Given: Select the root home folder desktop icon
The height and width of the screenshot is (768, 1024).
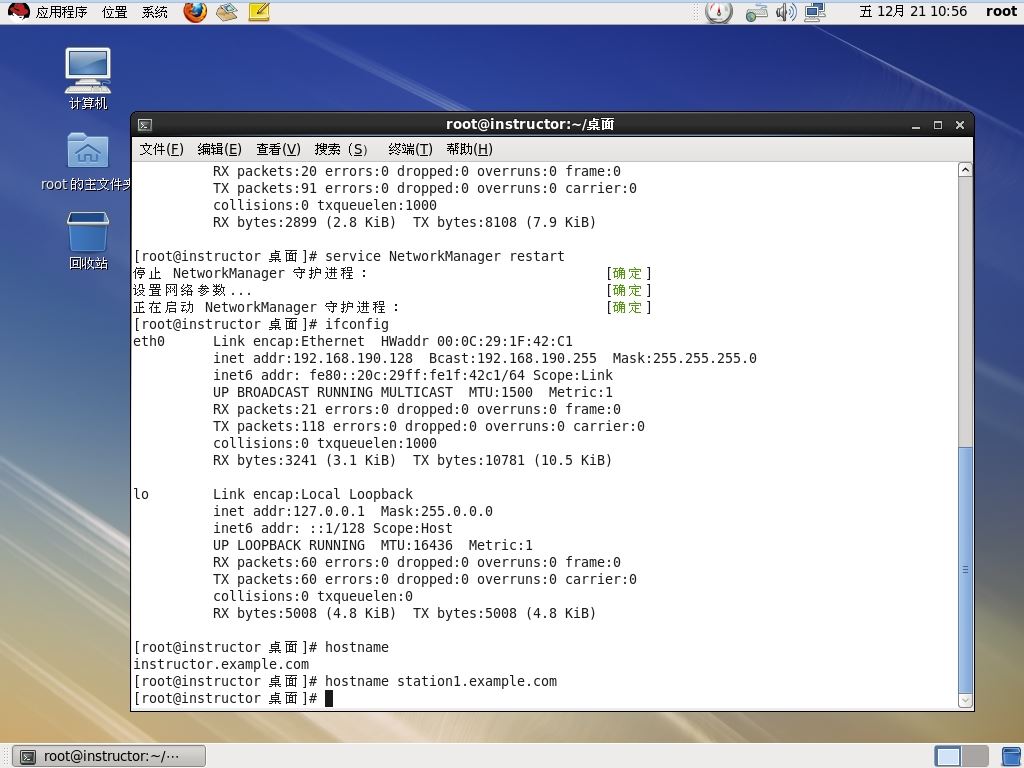Looking at the screenshot, I should pos(88,162).
